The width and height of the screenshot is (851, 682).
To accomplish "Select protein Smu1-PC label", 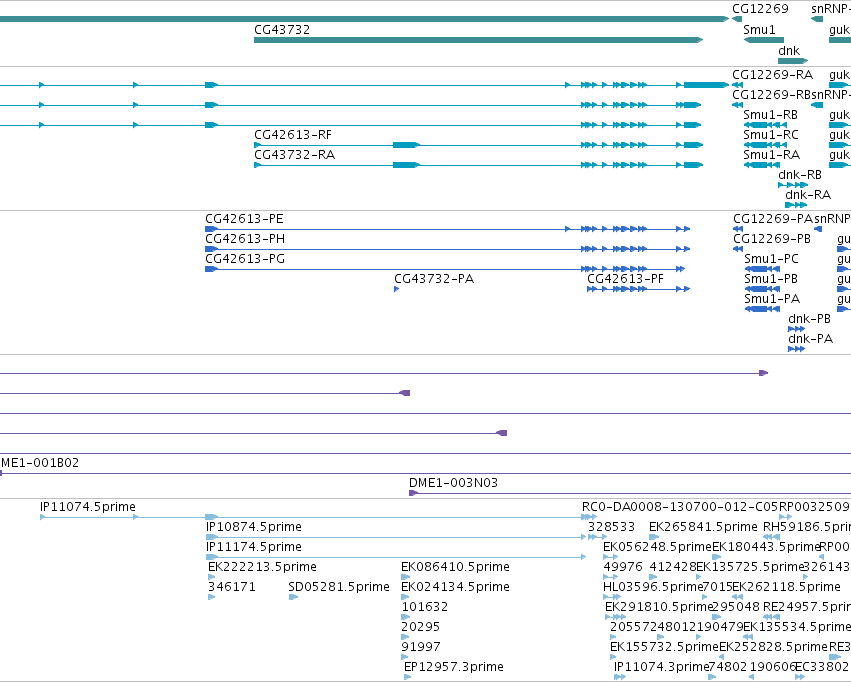I will point(771,259).
